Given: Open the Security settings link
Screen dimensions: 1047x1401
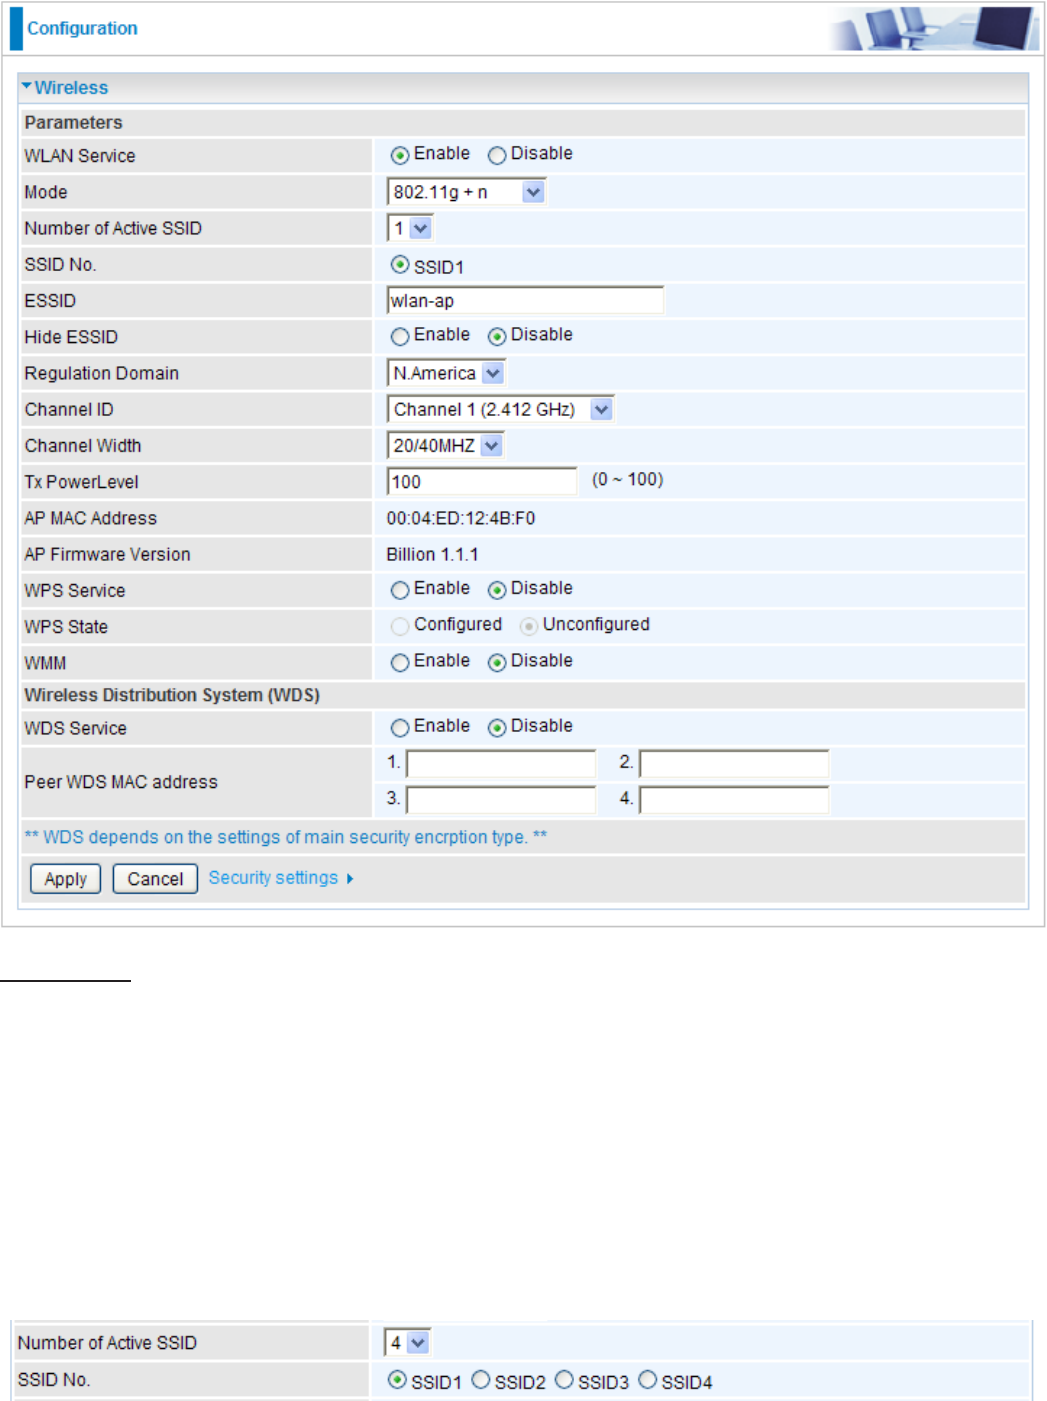Looking at the screenshot, I should tap(281, 878).
